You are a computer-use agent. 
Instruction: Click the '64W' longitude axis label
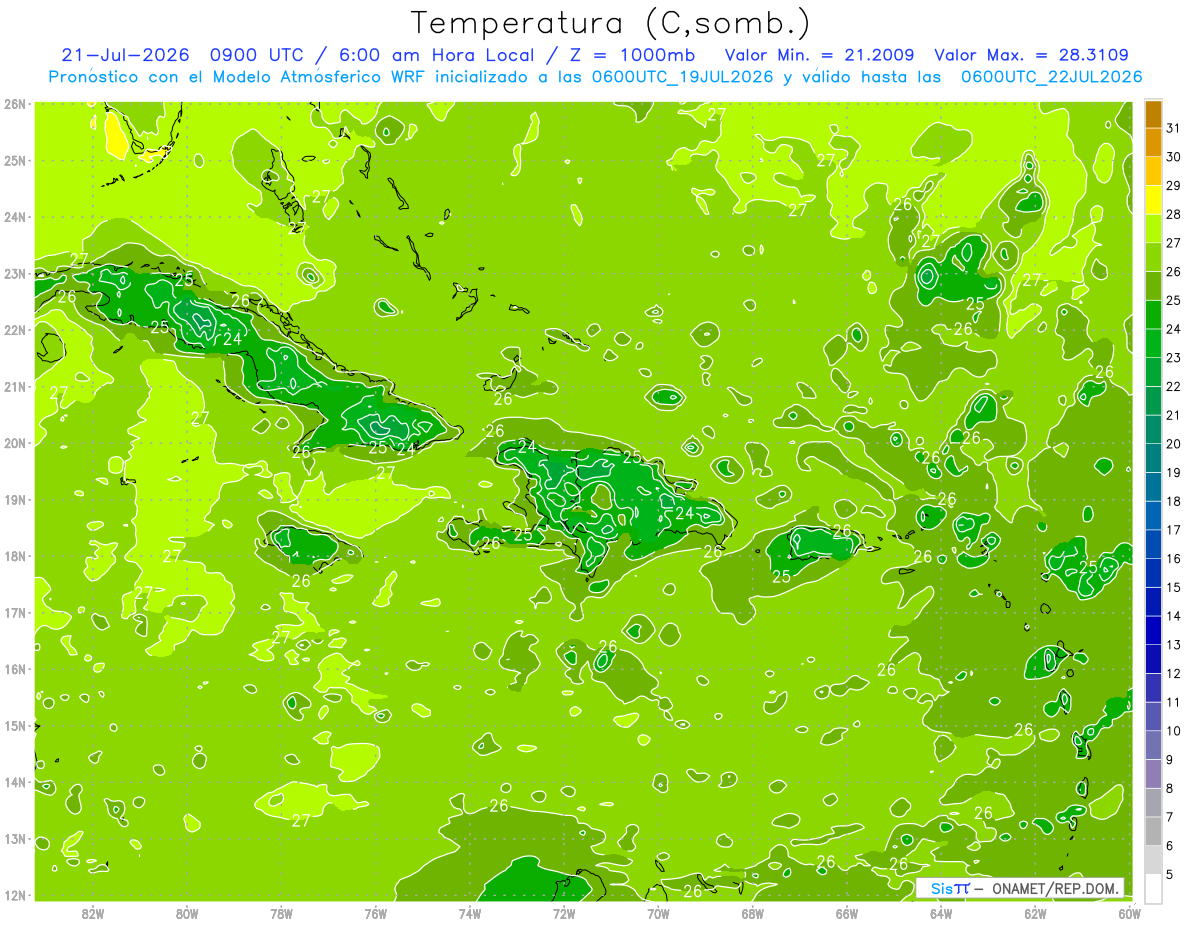pyautogui.click(x=941, y=914)
